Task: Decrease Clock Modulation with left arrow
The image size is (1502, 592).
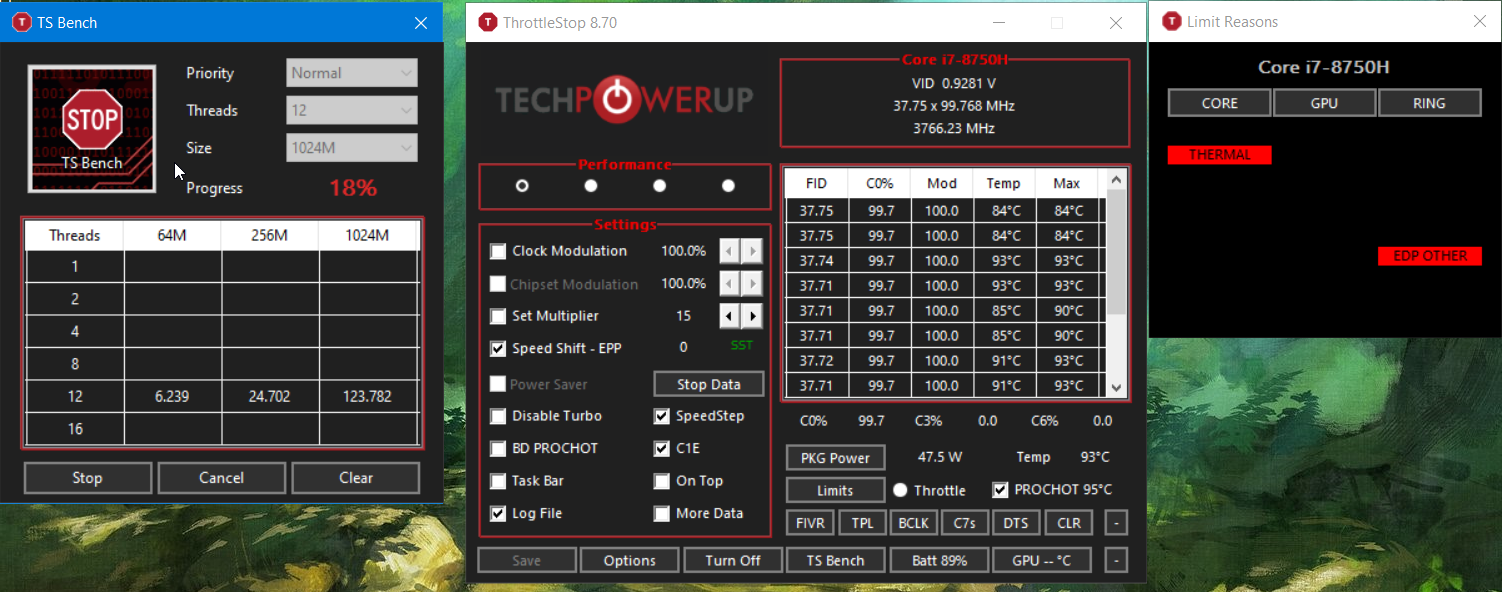Action: click(730, 251)
